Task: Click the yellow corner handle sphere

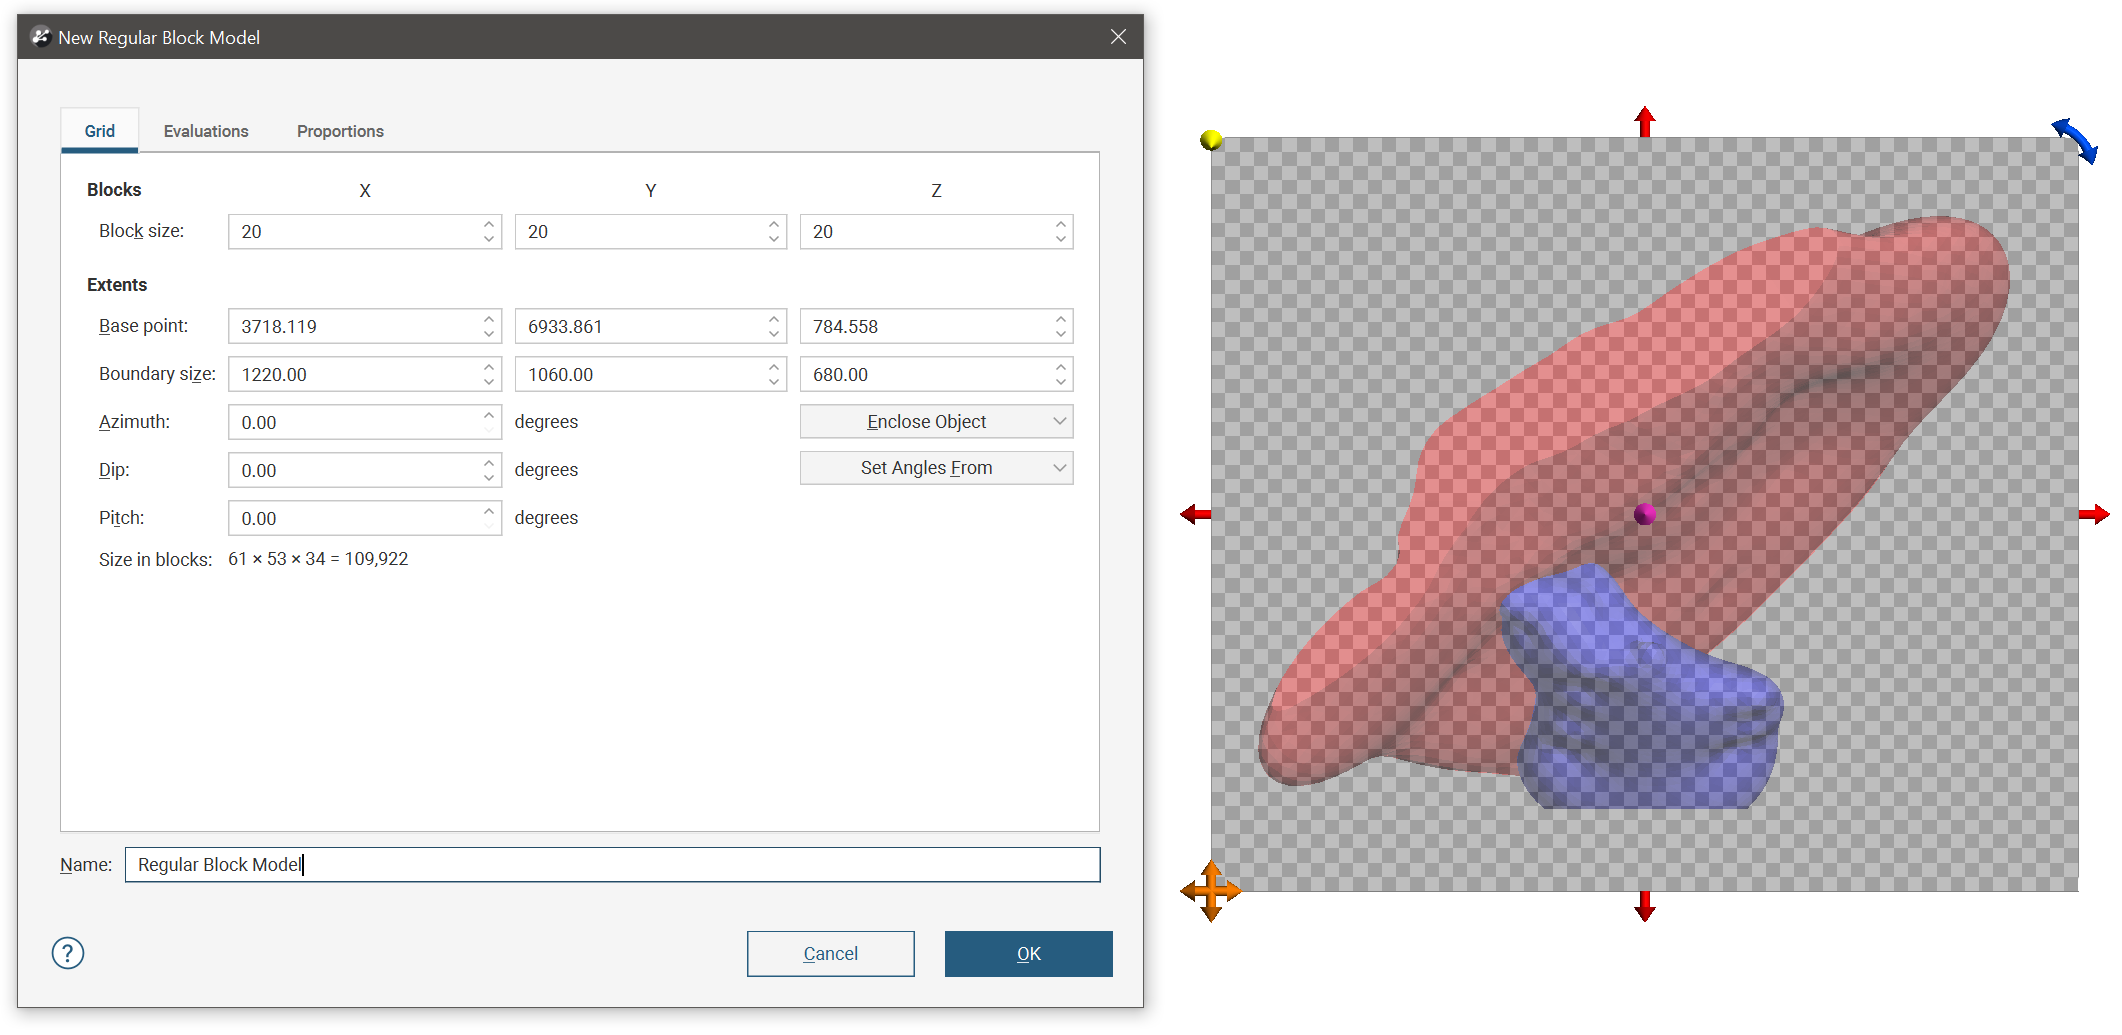Action: pos(1210,140)
